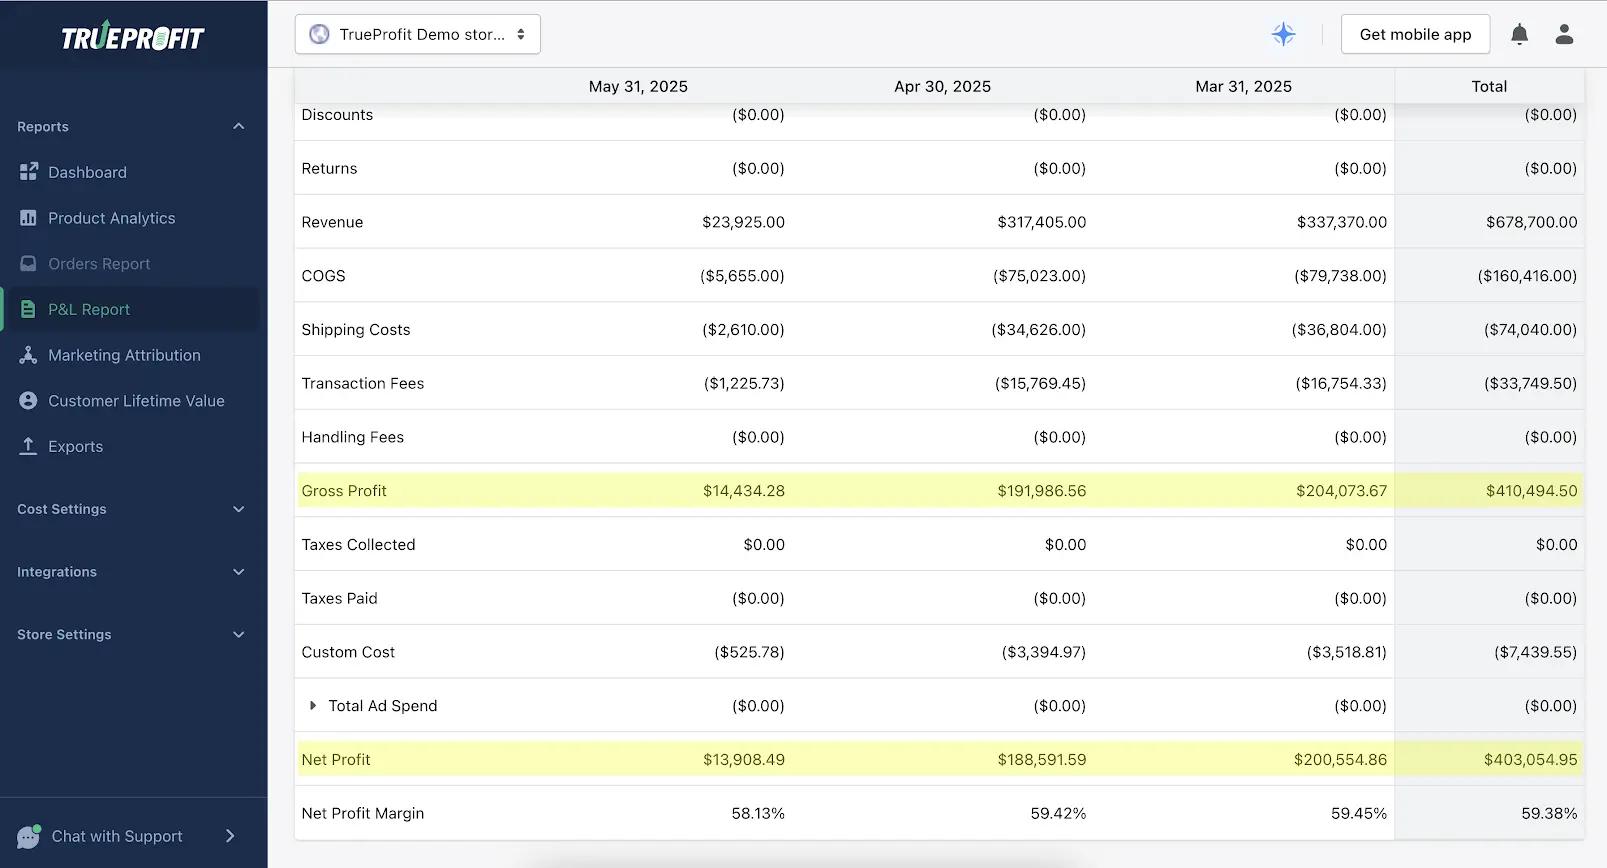The width and height of the screenshot is (1607, 868).
Task: Click the Exports upload icon
Action: coord(28,446)
